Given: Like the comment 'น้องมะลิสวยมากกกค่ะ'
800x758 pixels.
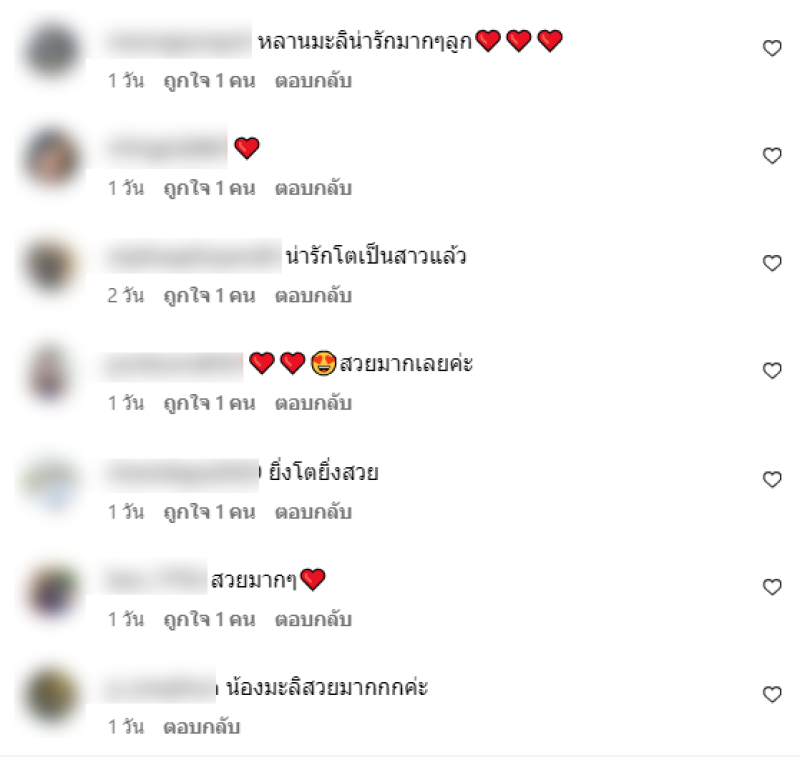Looking at the screenshot, I should pyautogui.click(x=772, y=695).
